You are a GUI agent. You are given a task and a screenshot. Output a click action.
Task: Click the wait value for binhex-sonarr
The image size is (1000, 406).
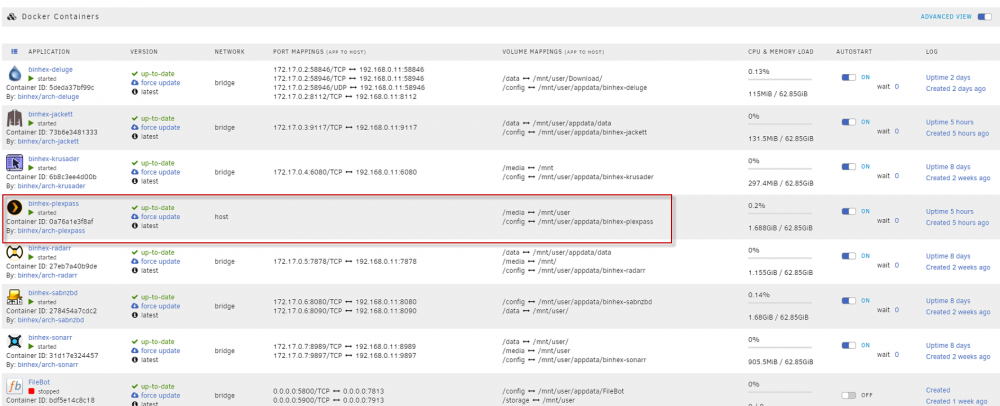coord(897,354)
